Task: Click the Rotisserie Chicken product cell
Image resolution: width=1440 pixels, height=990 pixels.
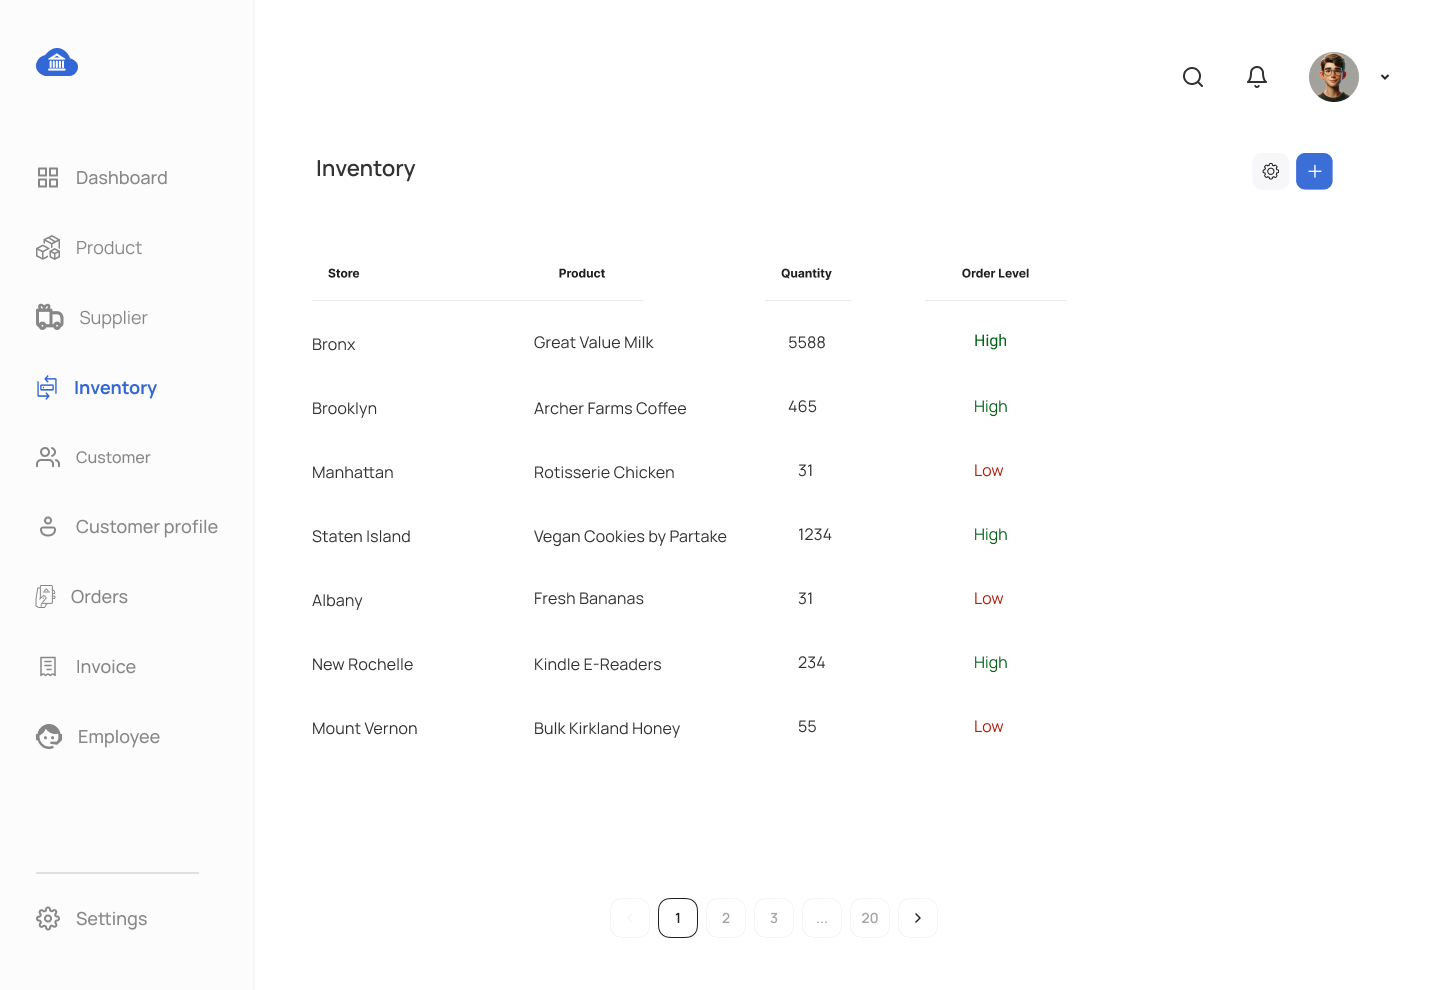Action: pyautogui.click(x=604, y=472)
